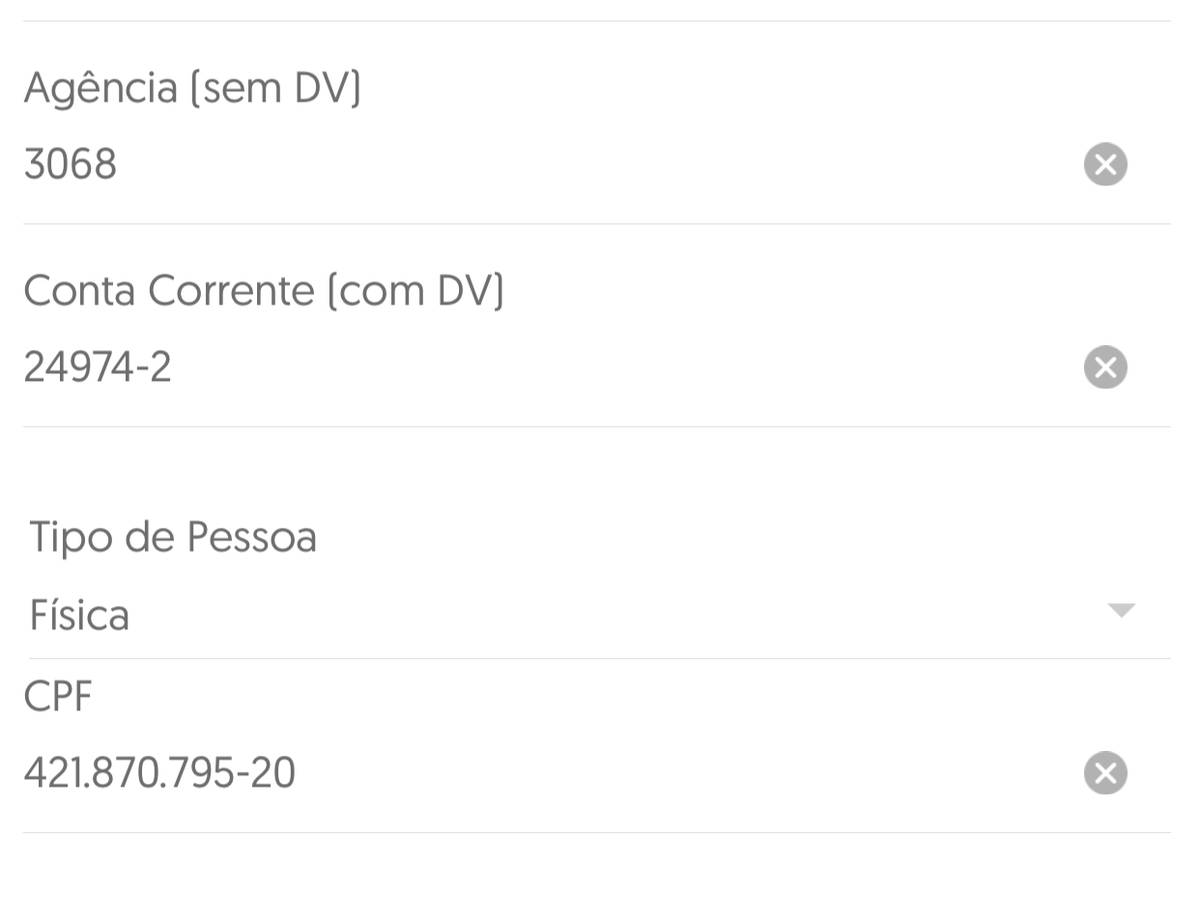Viewport: 1200px width, 900px height.
Task: Erase the CPF number via X icon
Action: 1105,773
